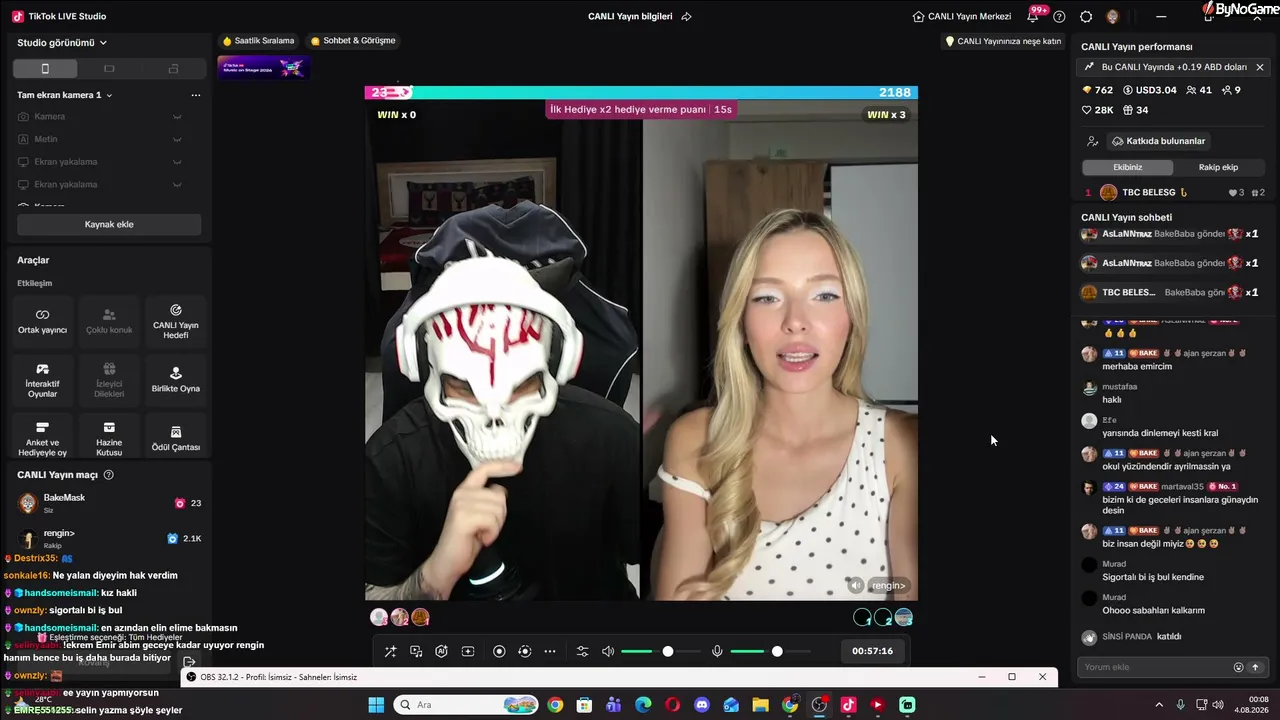1280x720 pixels.
Task: Open Birlikte Oyna tool
Action: click(176, 380)
